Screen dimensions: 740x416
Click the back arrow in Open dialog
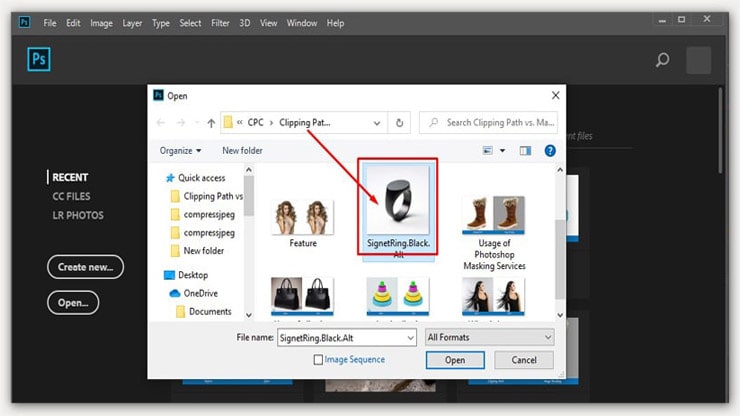click(x=163, y=123)
